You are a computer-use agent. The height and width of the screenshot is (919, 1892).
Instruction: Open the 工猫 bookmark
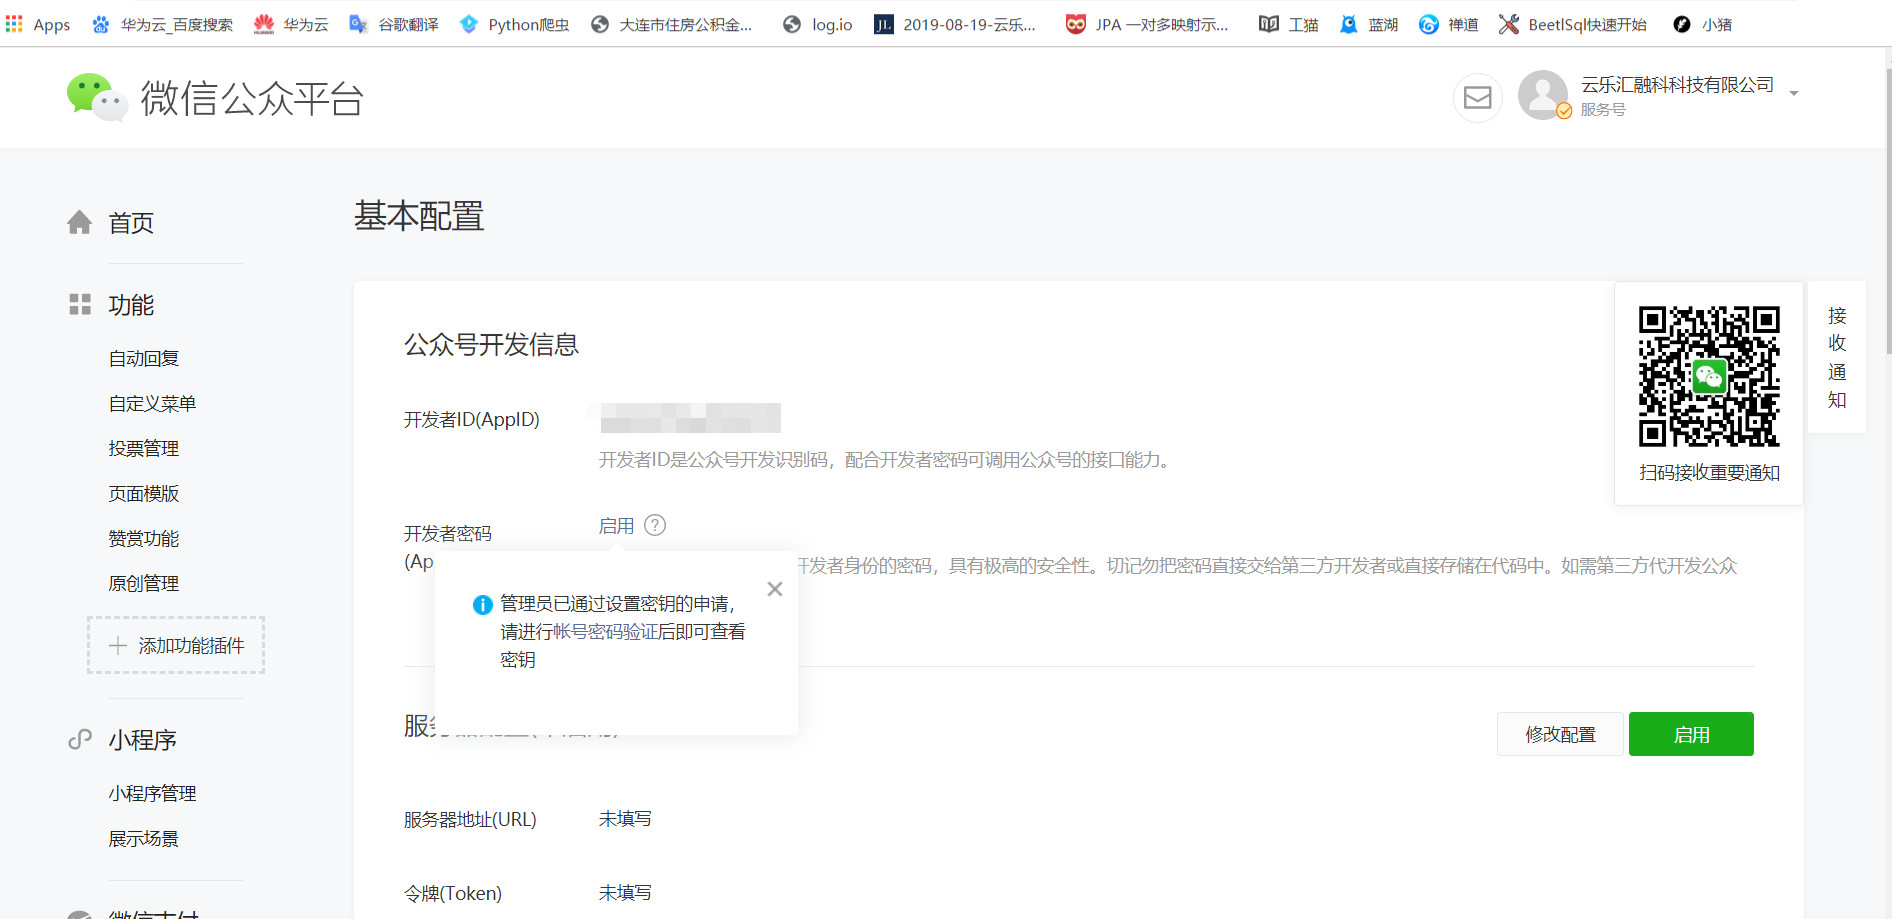pos(1289,24)
